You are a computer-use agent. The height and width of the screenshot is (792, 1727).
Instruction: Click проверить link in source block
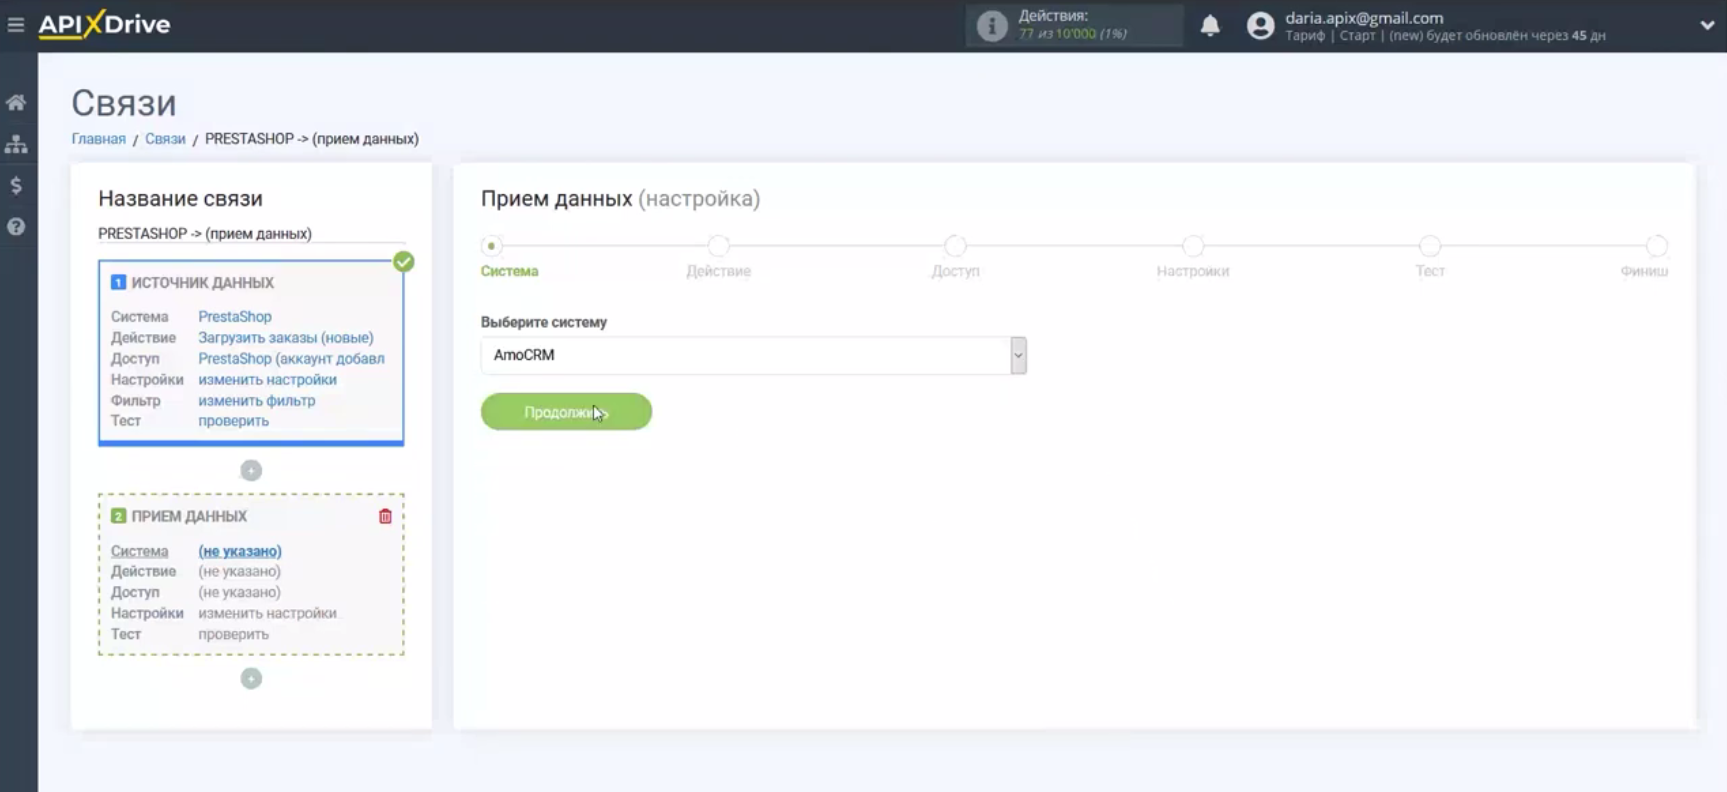click(x=233, y=421)
